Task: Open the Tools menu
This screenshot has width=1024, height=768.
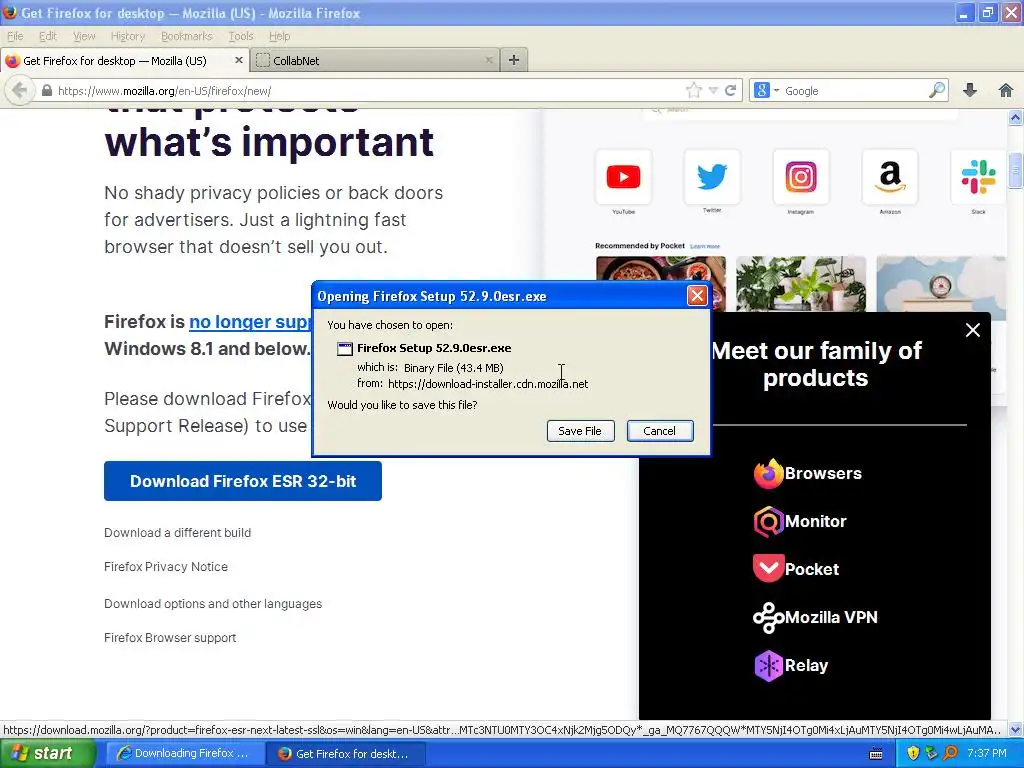Action: (240, 36)
